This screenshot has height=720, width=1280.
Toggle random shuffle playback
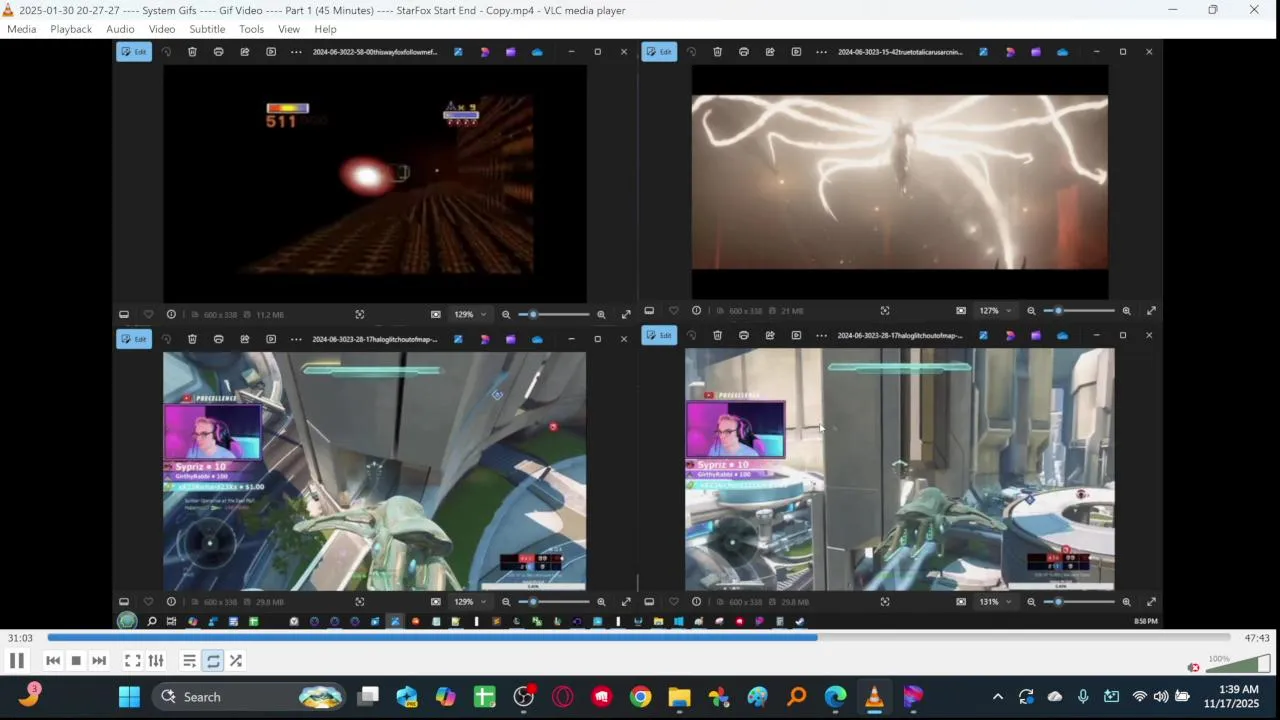click(x=236, y=661)
